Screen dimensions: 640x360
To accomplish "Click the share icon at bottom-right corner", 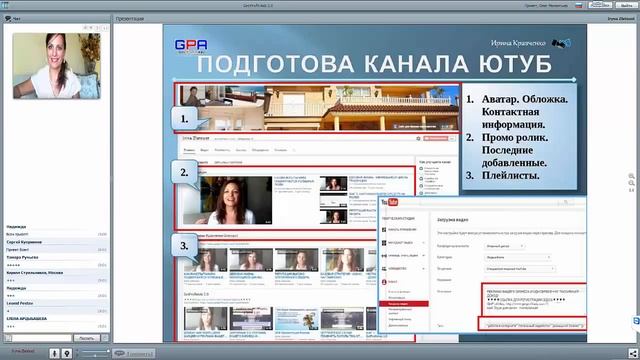I will pos(633,353).
